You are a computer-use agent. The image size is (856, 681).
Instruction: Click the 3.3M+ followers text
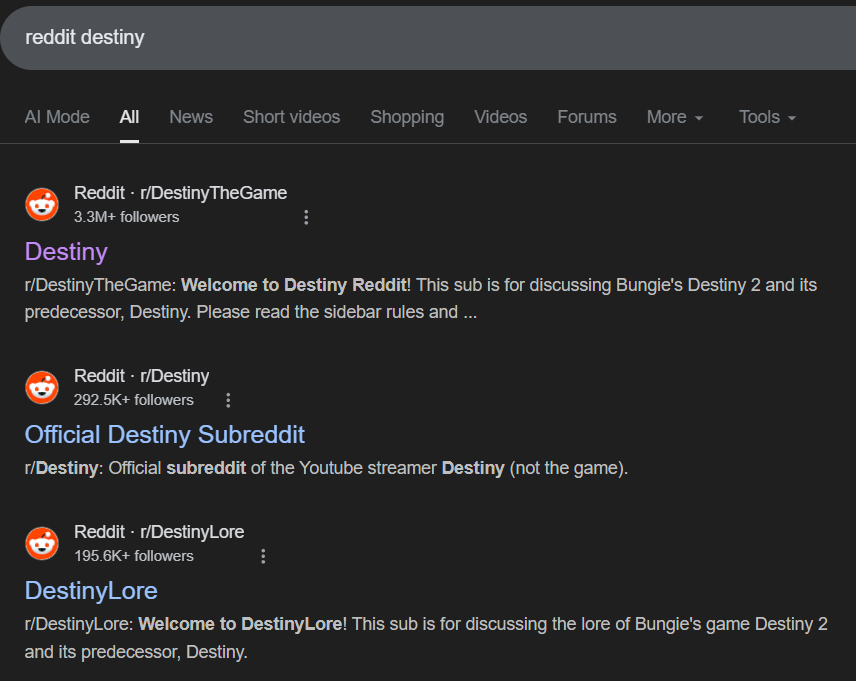pyautogui.click(x=126, y=217)
